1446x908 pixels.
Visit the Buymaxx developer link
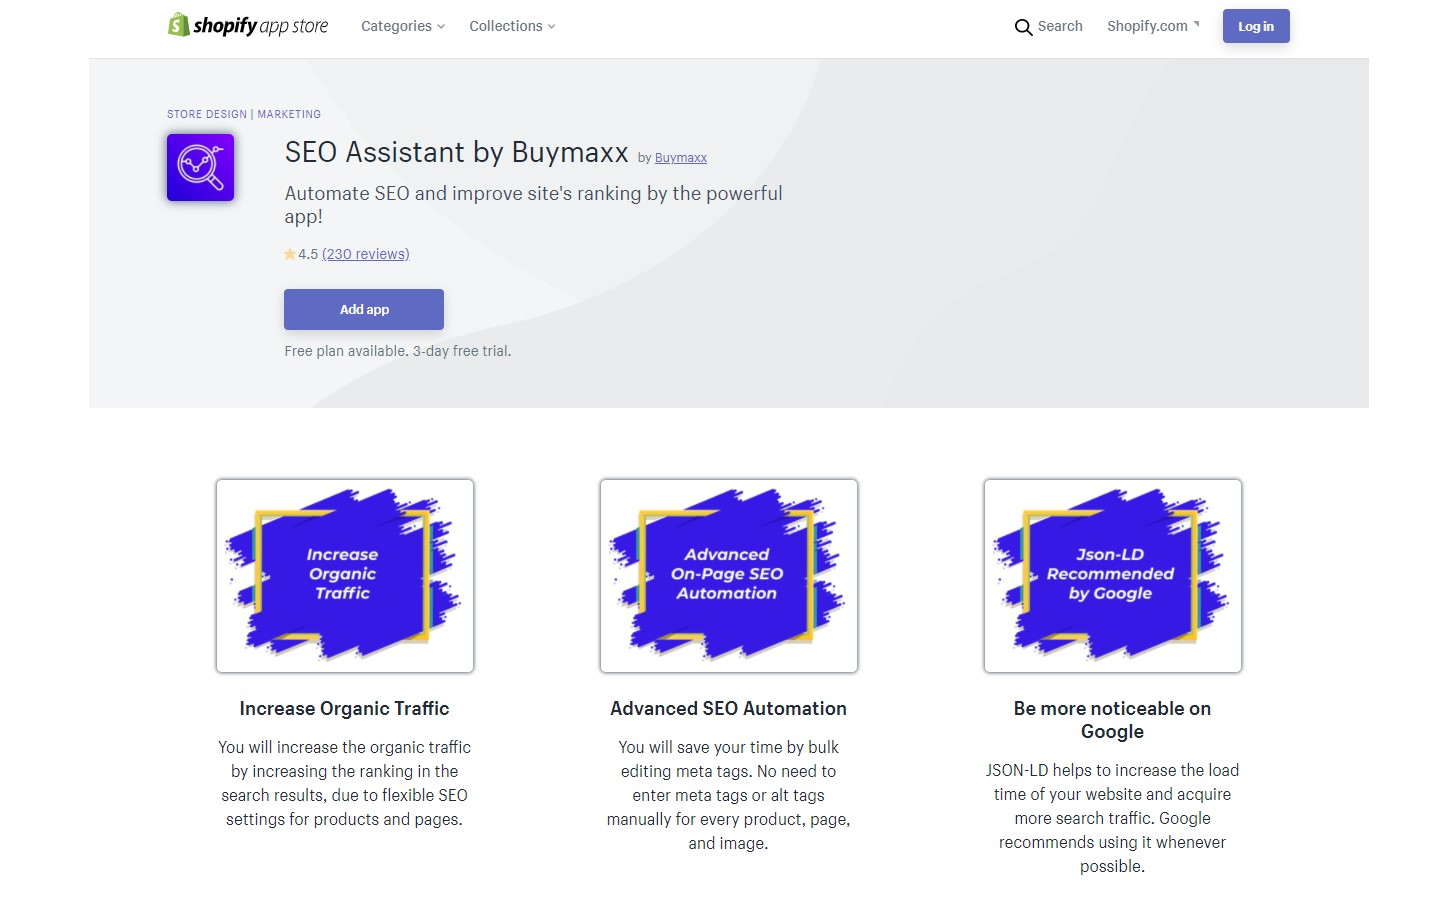click(681, 158)
